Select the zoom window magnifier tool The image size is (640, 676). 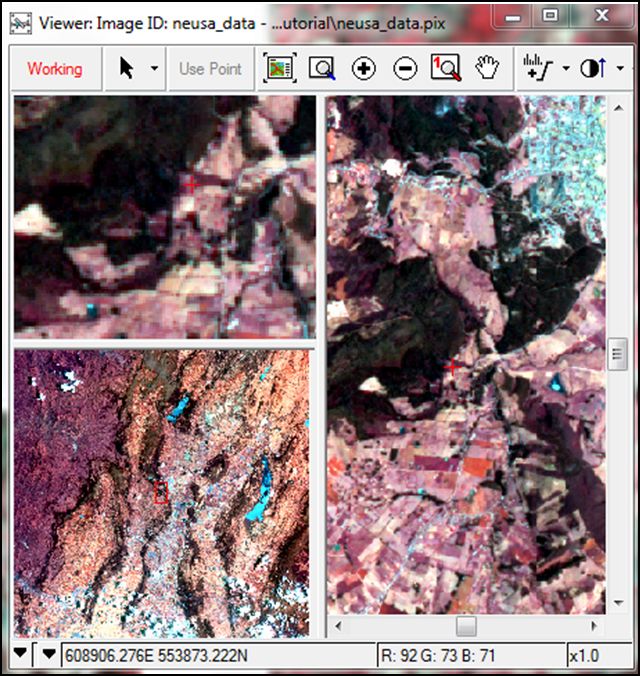point(322,68)
